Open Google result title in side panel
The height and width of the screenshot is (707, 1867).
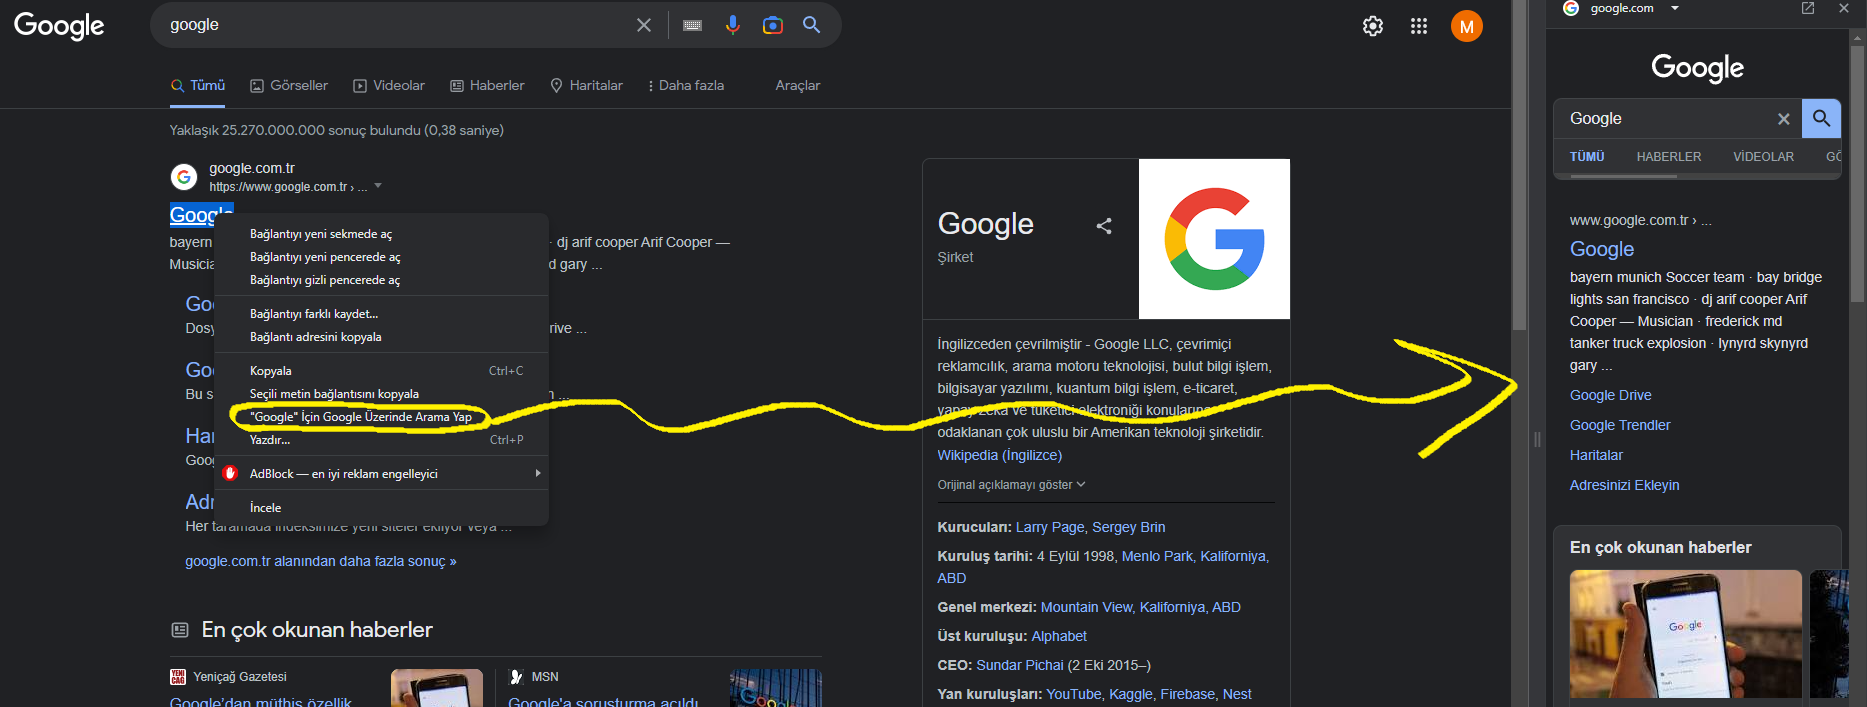click(x=1602, y=249)
